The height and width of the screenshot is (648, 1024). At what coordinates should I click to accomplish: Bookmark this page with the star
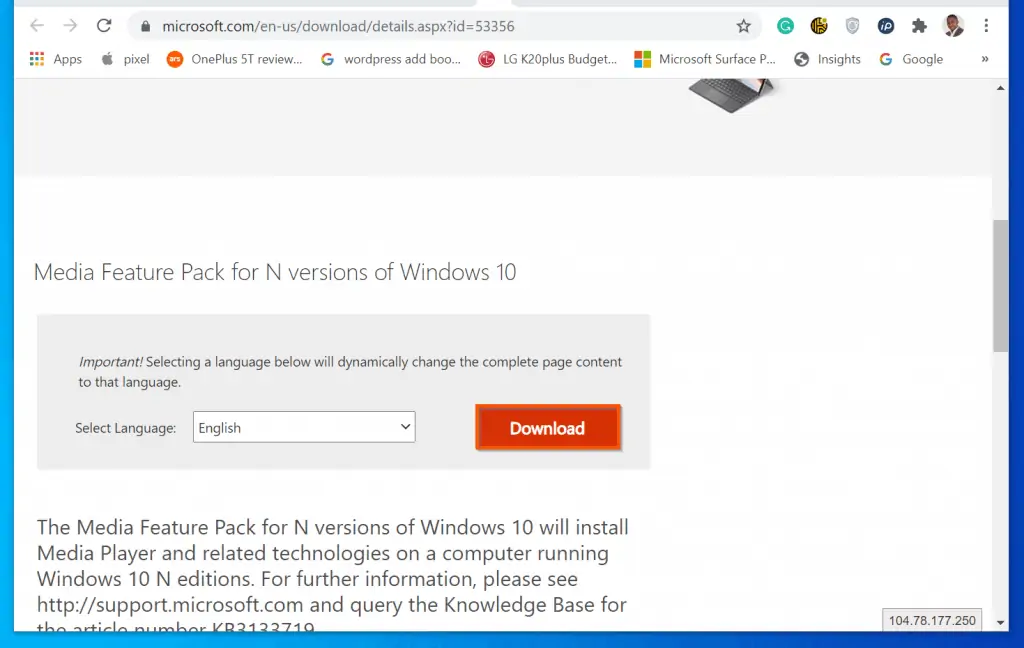tap(743, 26)
